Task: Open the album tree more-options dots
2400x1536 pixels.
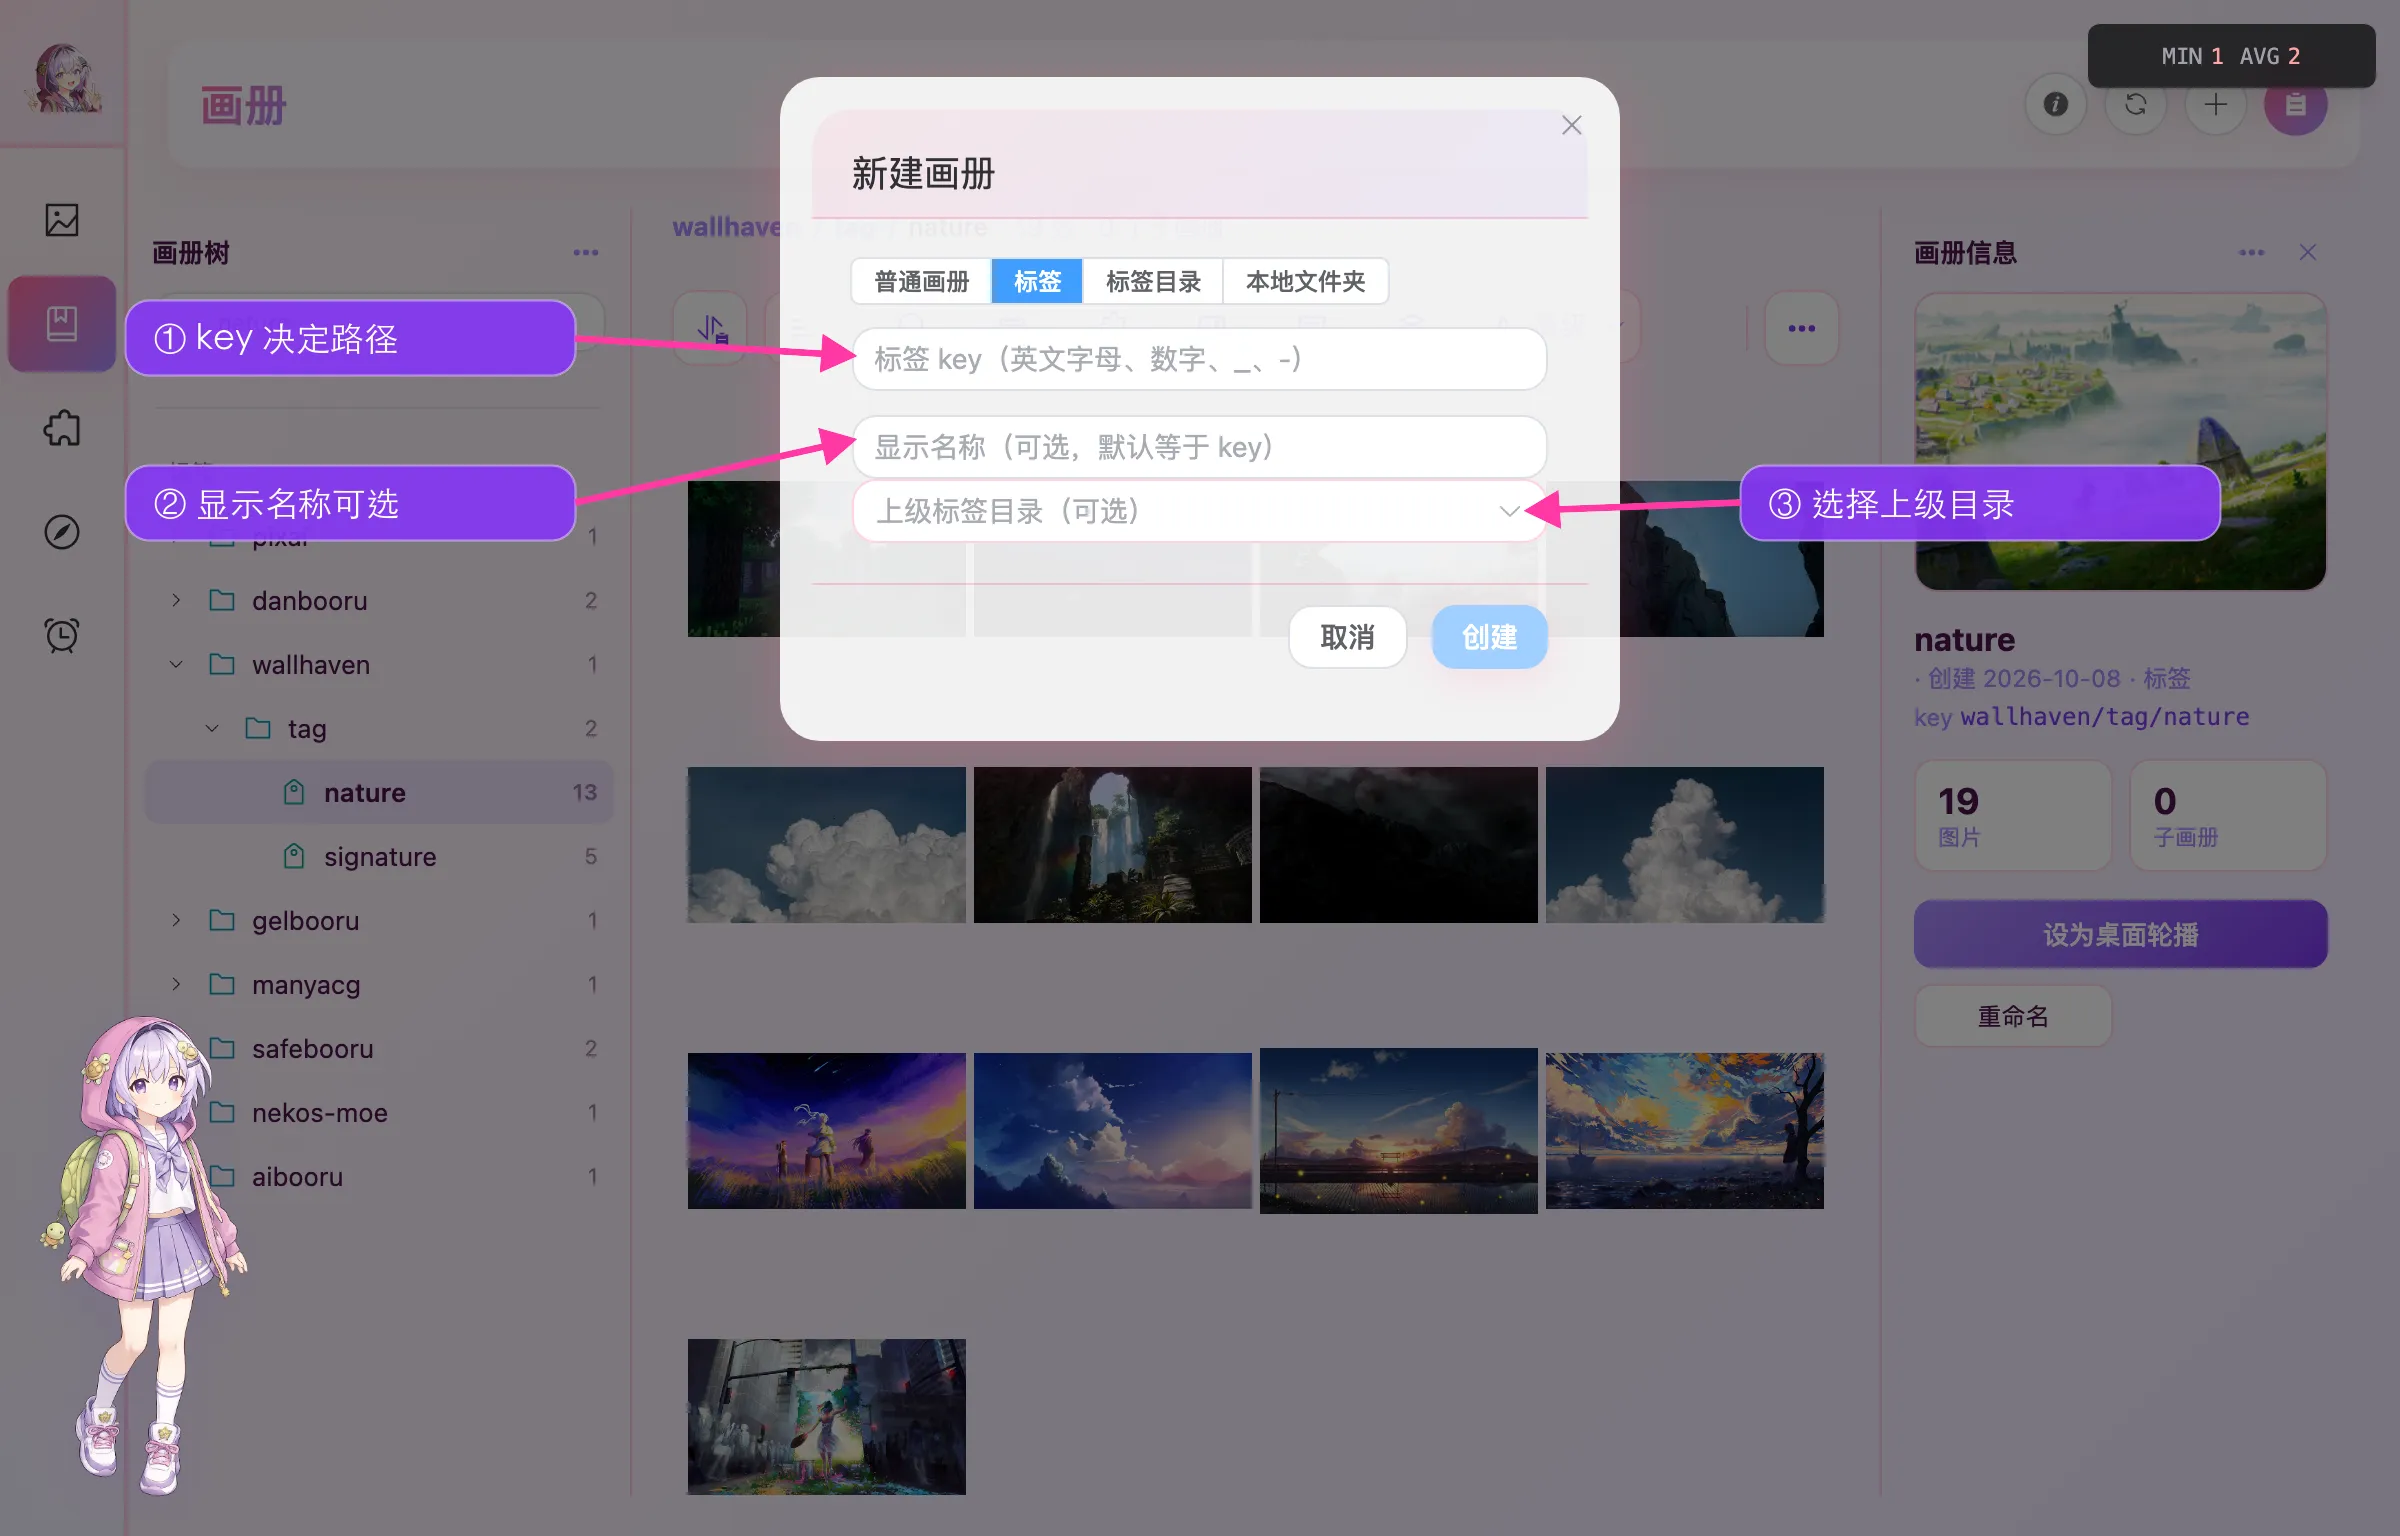Action: pyautogui.click(x=586, y=253)
